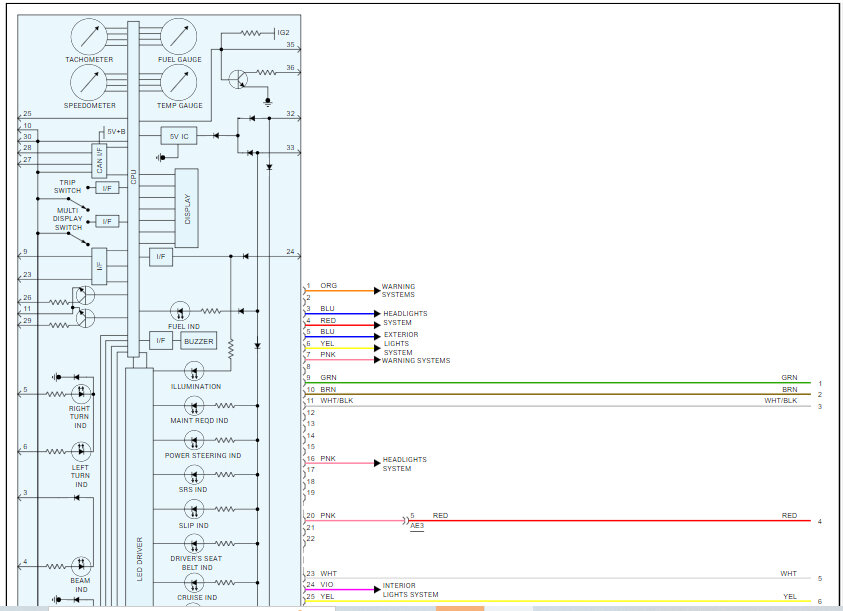Click the orange ORG wire on pin 1

pos(340,291)
